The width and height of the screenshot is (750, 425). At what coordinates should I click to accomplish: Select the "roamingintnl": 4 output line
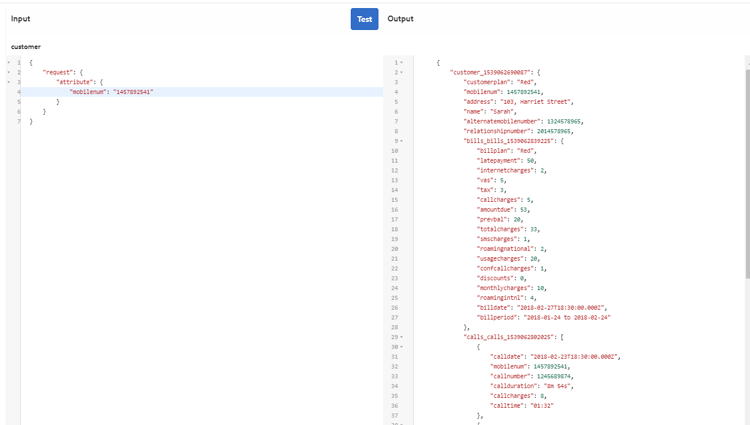(507, 298)
